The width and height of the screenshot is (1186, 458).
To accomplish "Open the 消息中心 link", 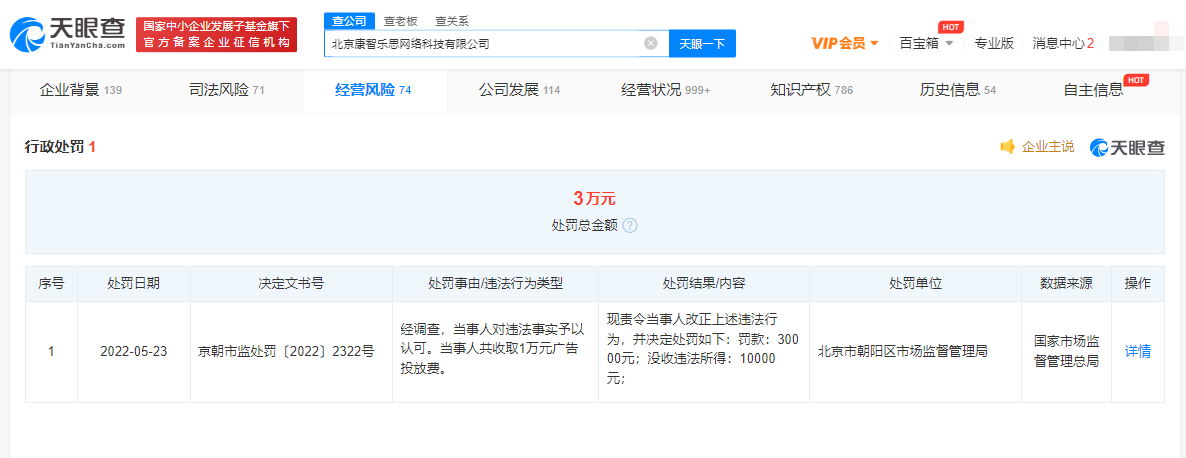I will point(1062,43).
